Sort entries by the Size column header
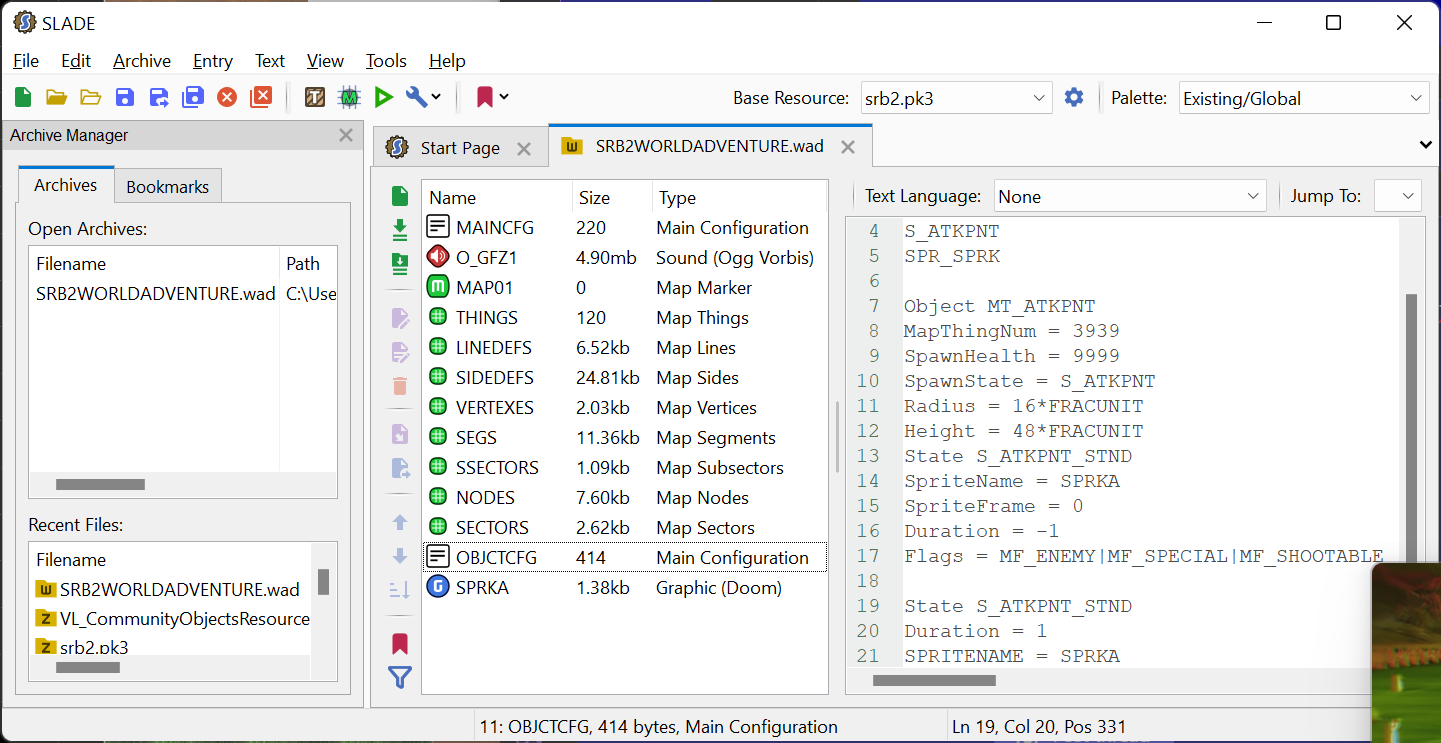Viewport: 1441px width, 743px height. click(x=612, y=198)
